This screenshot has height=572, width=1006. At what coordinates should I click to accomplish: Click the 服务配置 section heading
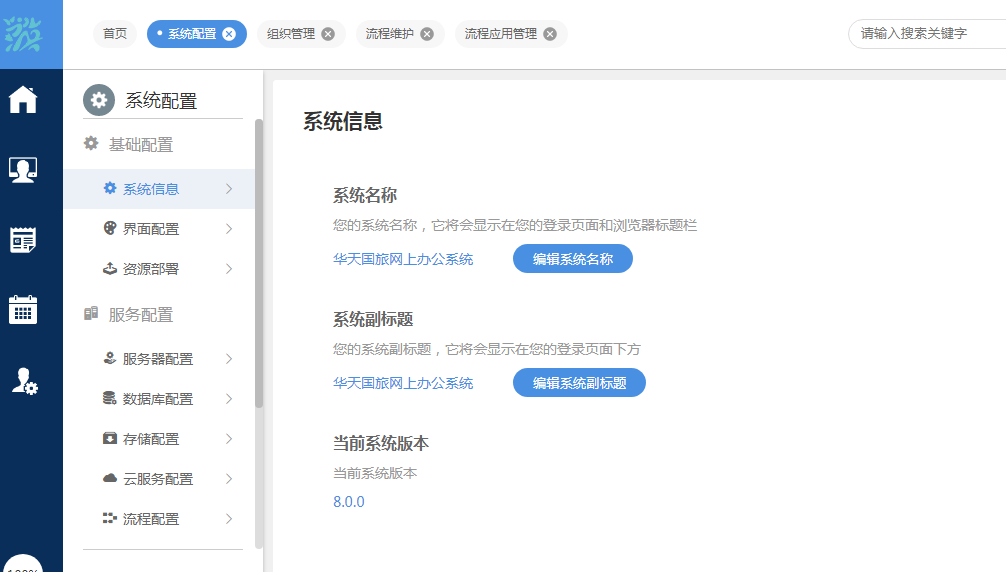tap(141, 315)
